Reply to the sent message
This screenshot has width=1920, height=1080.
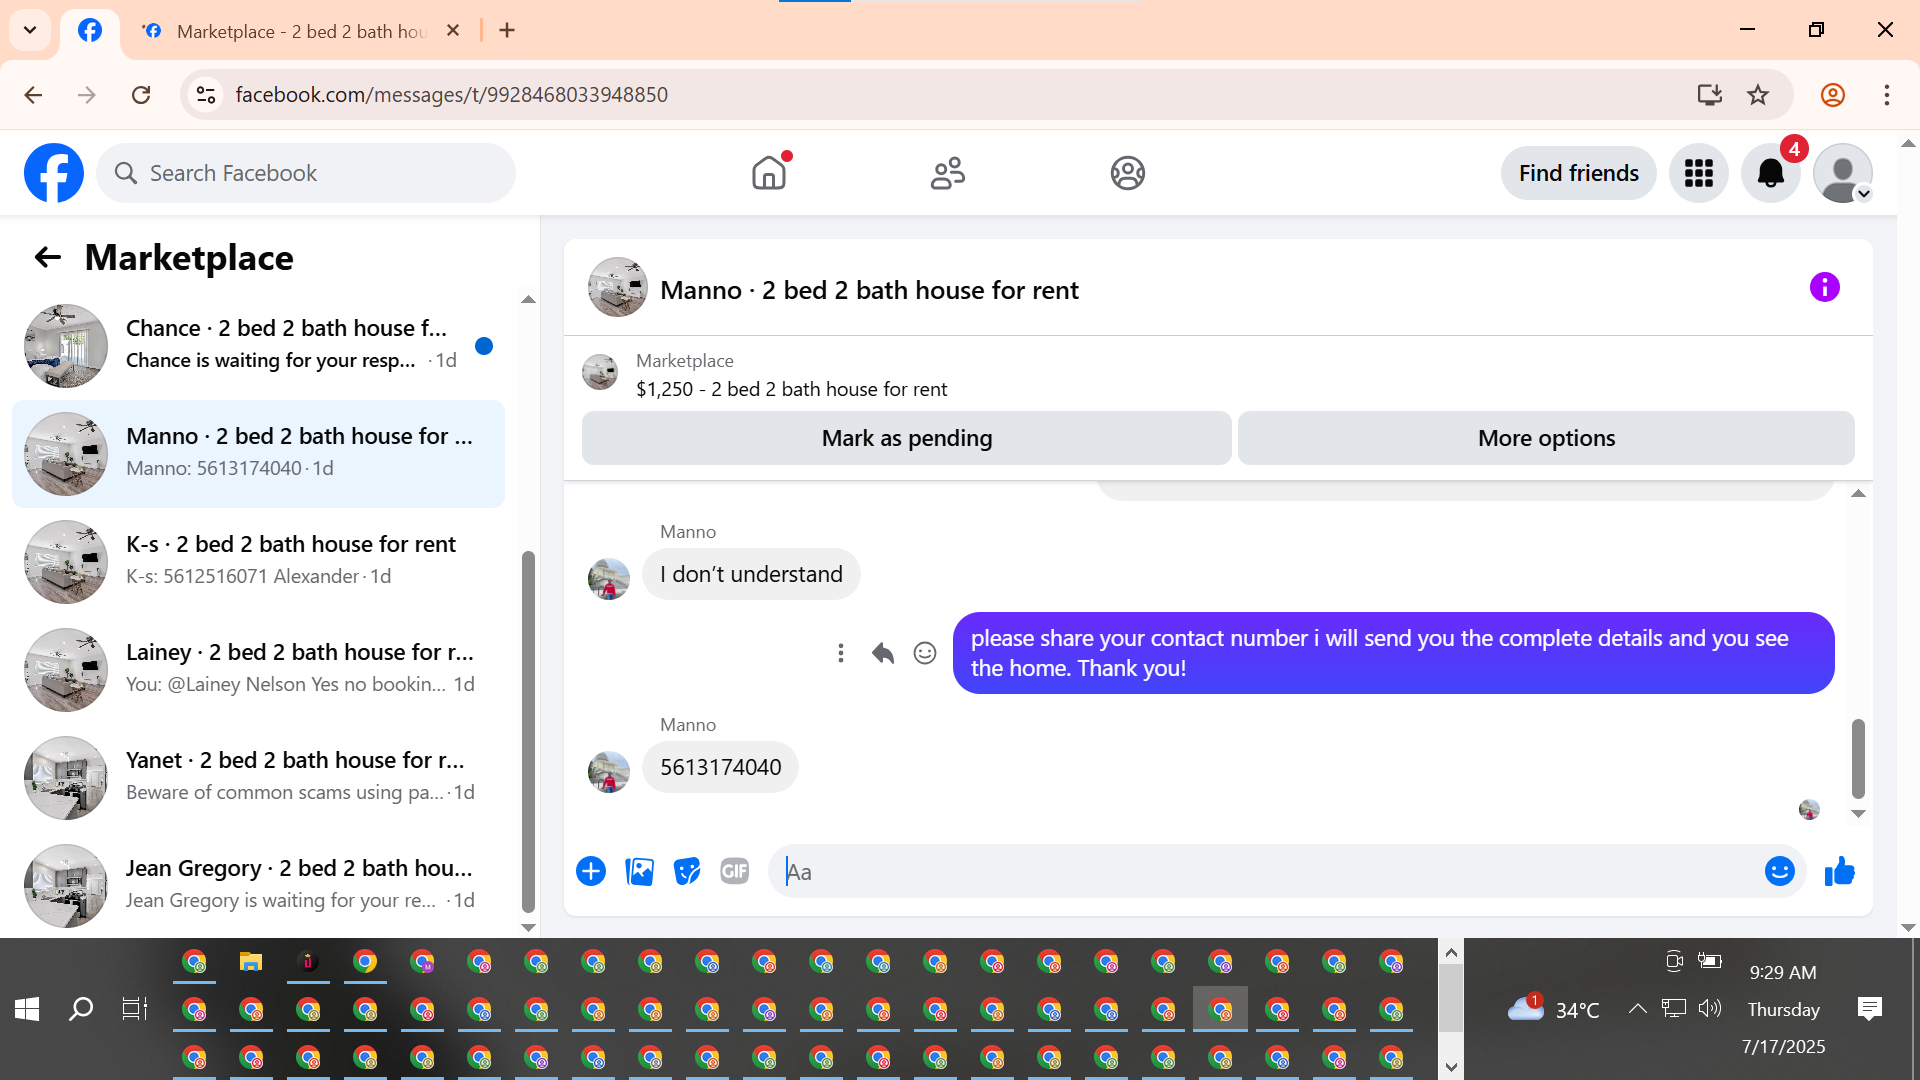click(883, 653)
